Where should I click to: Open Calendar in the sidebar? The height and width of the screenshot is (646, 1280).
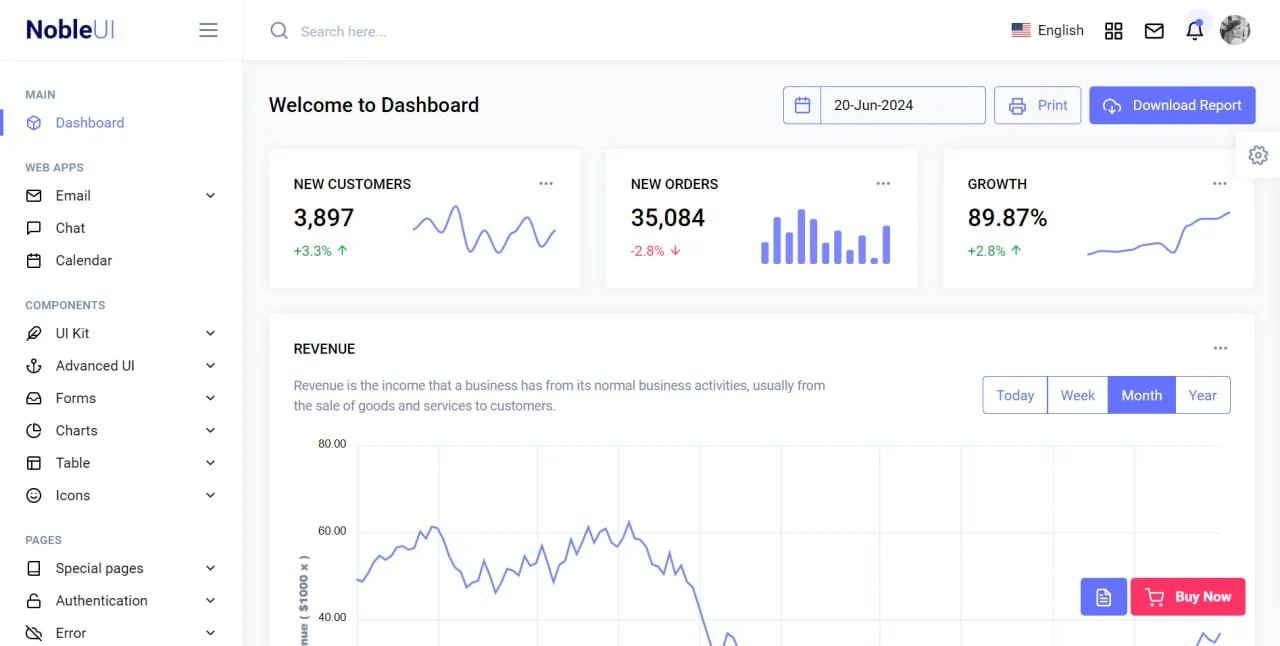pos(84,260)
